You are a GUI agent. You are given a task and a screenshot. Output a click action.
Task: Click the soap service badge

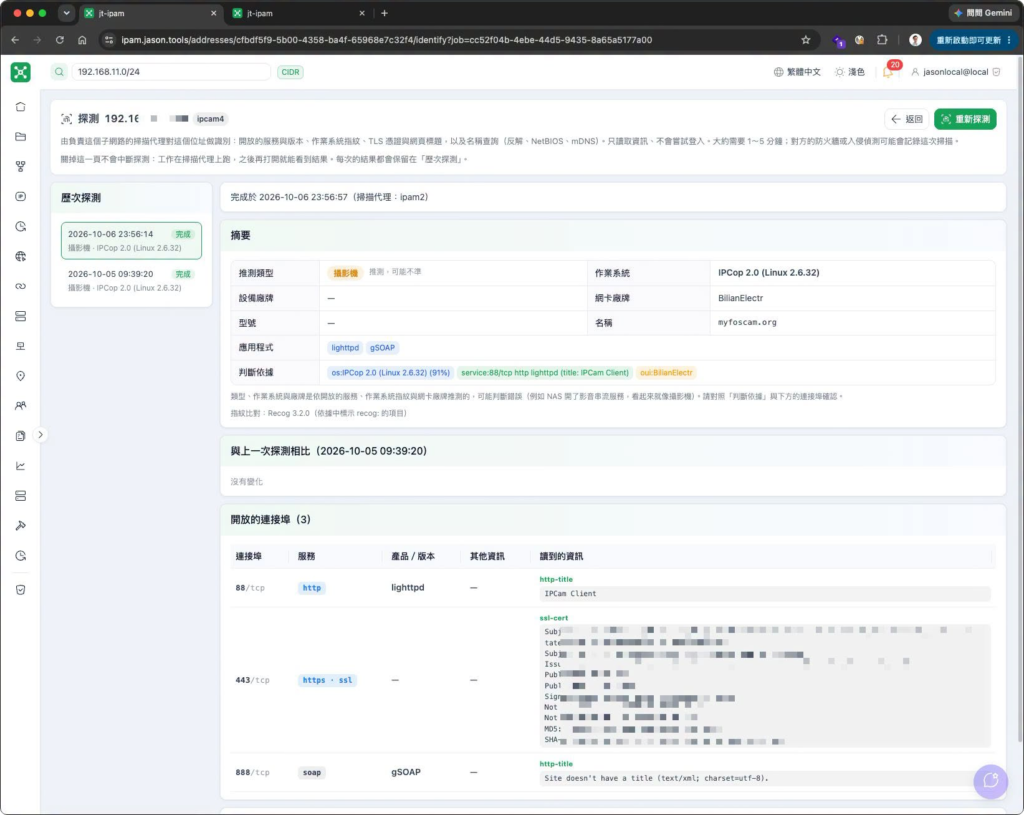[312, 773]
